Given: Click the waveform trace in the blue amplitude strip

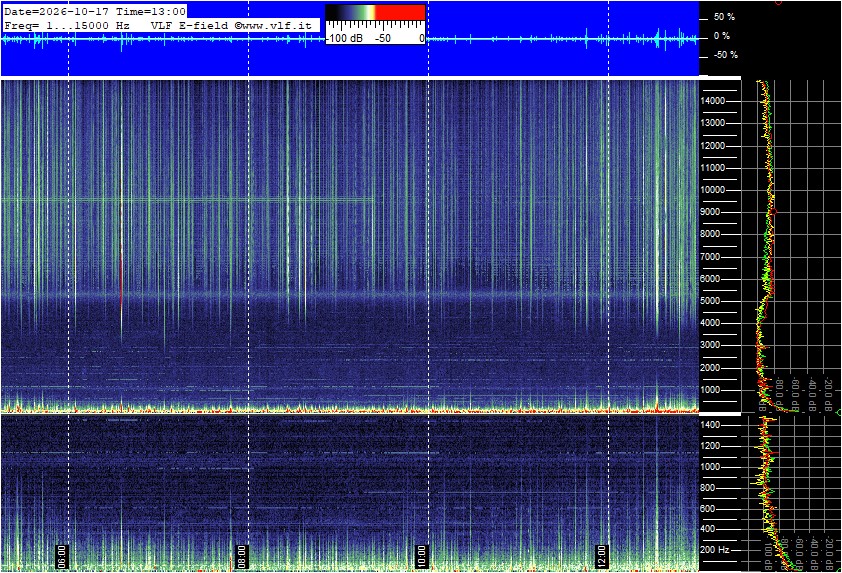Looking at the screenshot, I should tap(349, 39).
